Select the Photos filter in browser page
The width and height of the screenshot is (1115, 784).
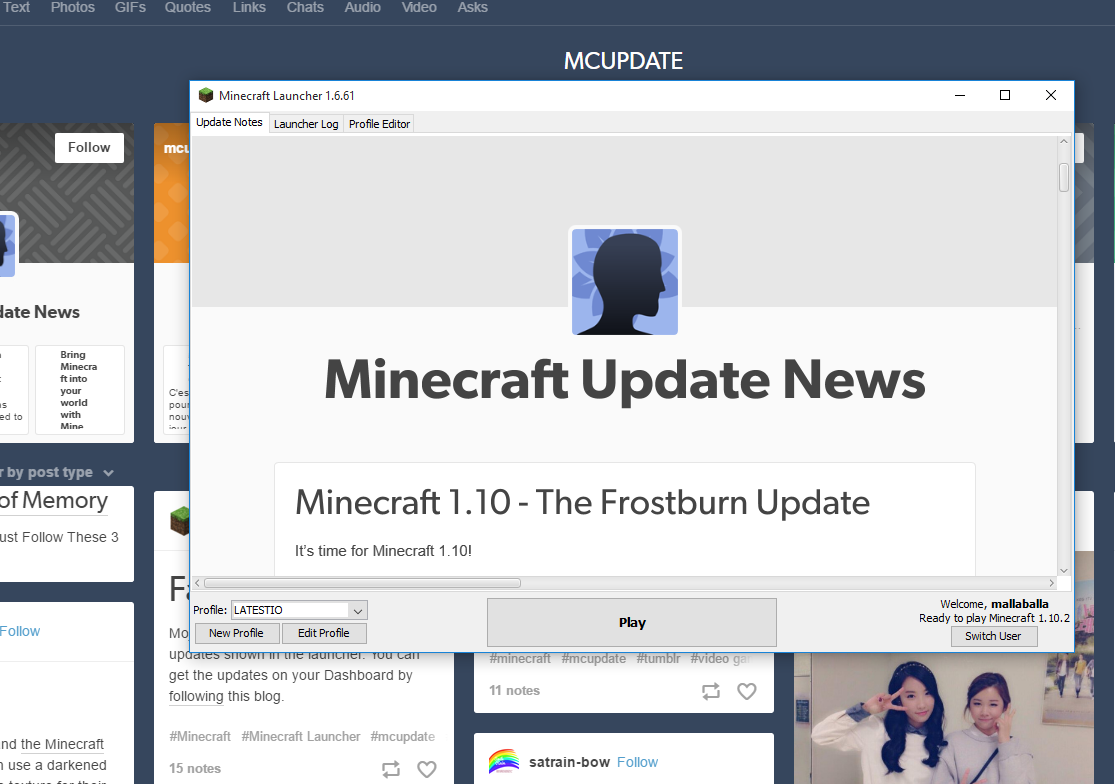pyautogui.click(x=73, y=8)
